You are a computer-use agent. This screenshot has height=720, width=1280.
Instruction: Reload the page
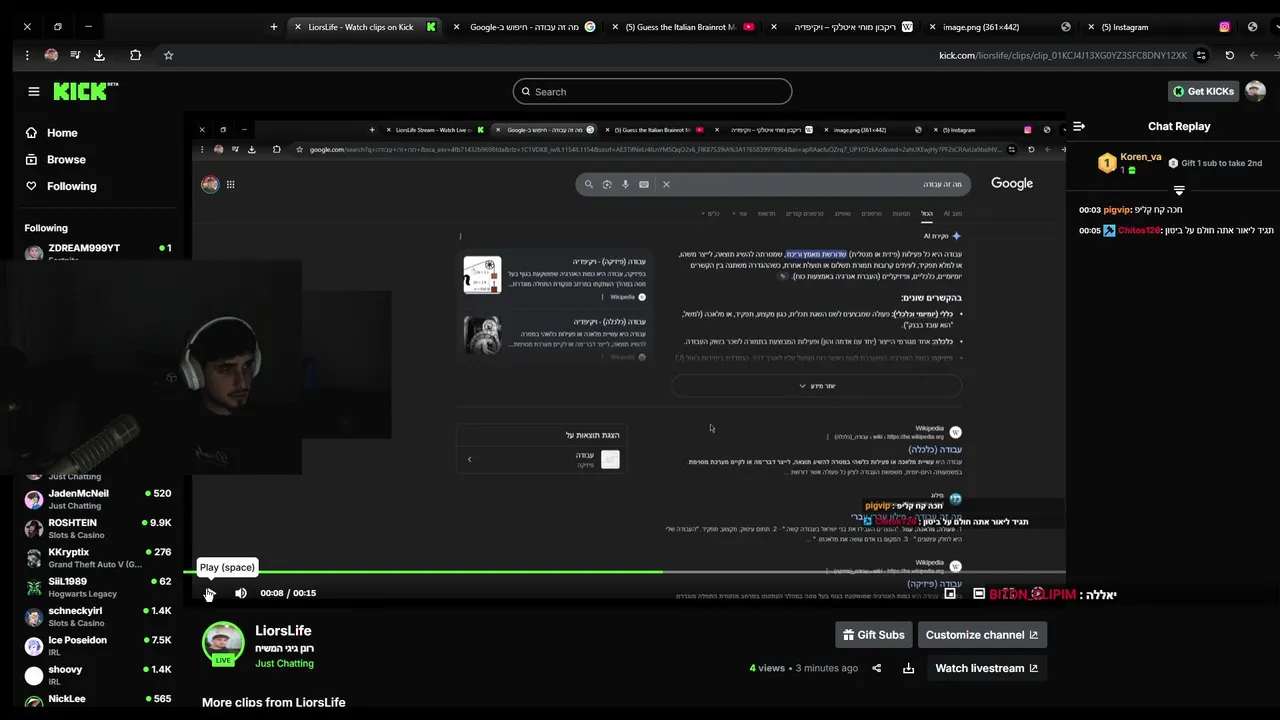click(1229, 55)
